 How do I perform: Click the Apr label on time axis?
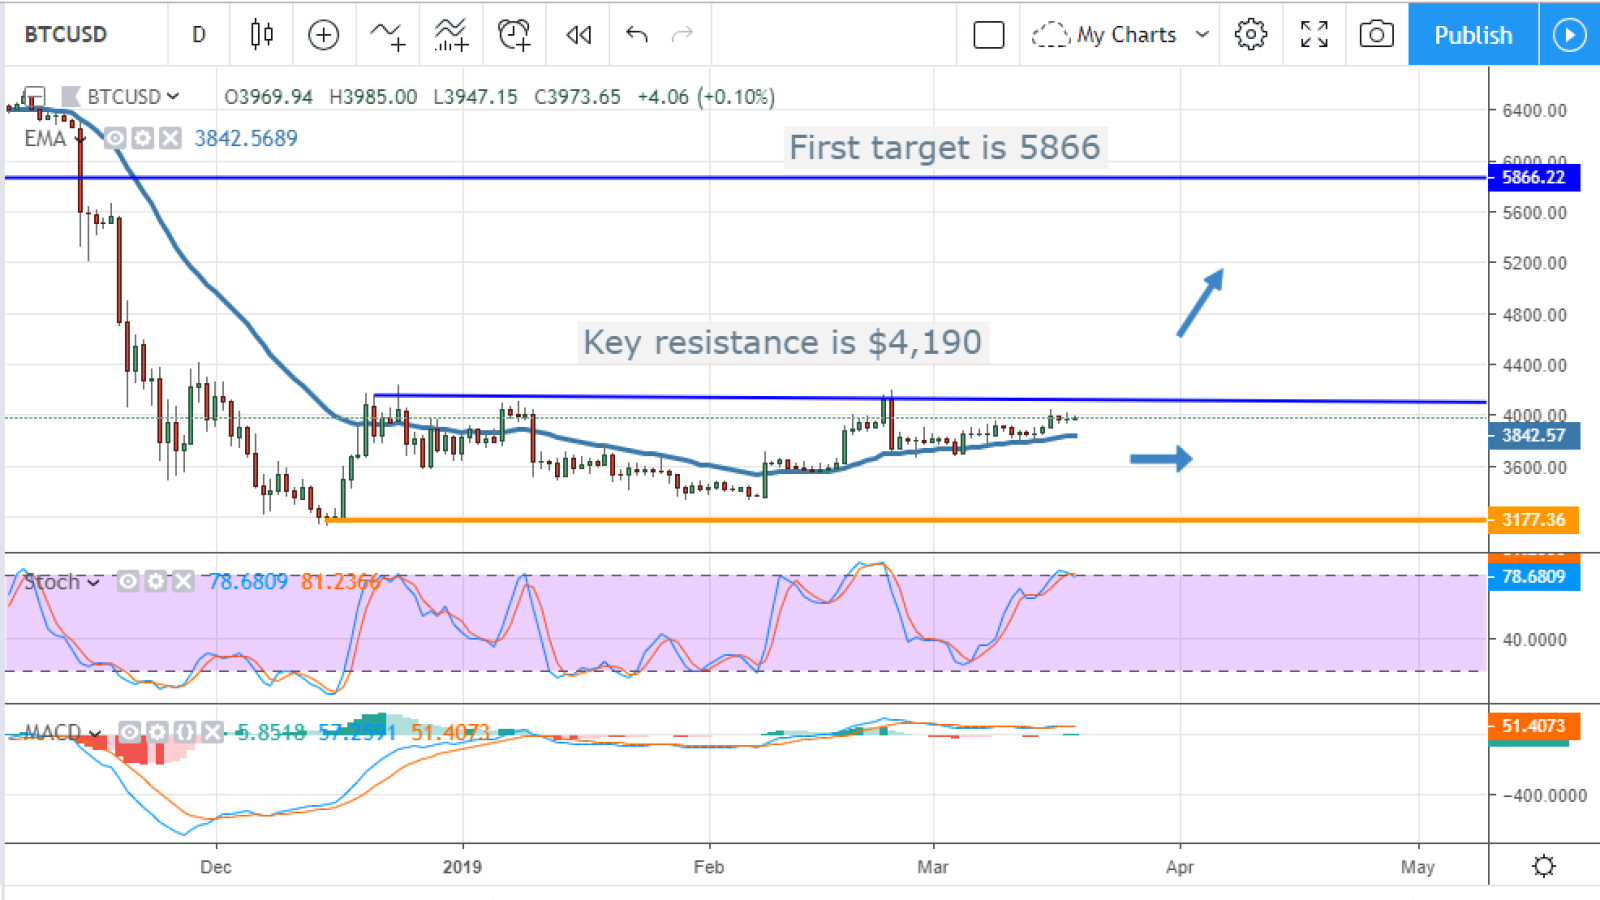pyautogui.click(x=1180, y=867)
